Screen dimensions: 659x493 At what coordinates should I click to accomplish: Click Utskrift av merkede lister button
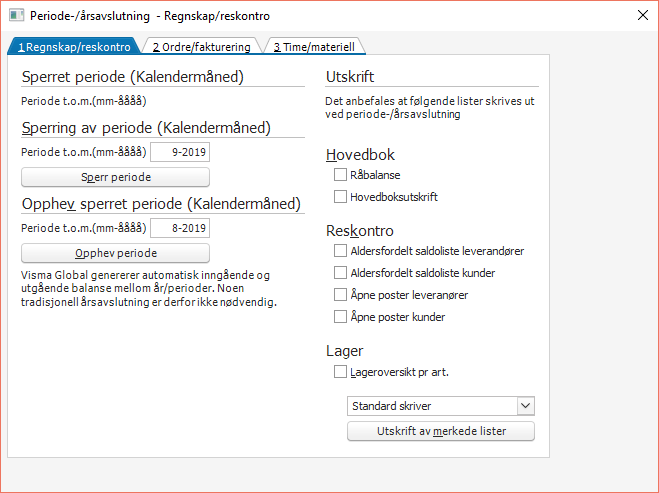coord(441,432)
